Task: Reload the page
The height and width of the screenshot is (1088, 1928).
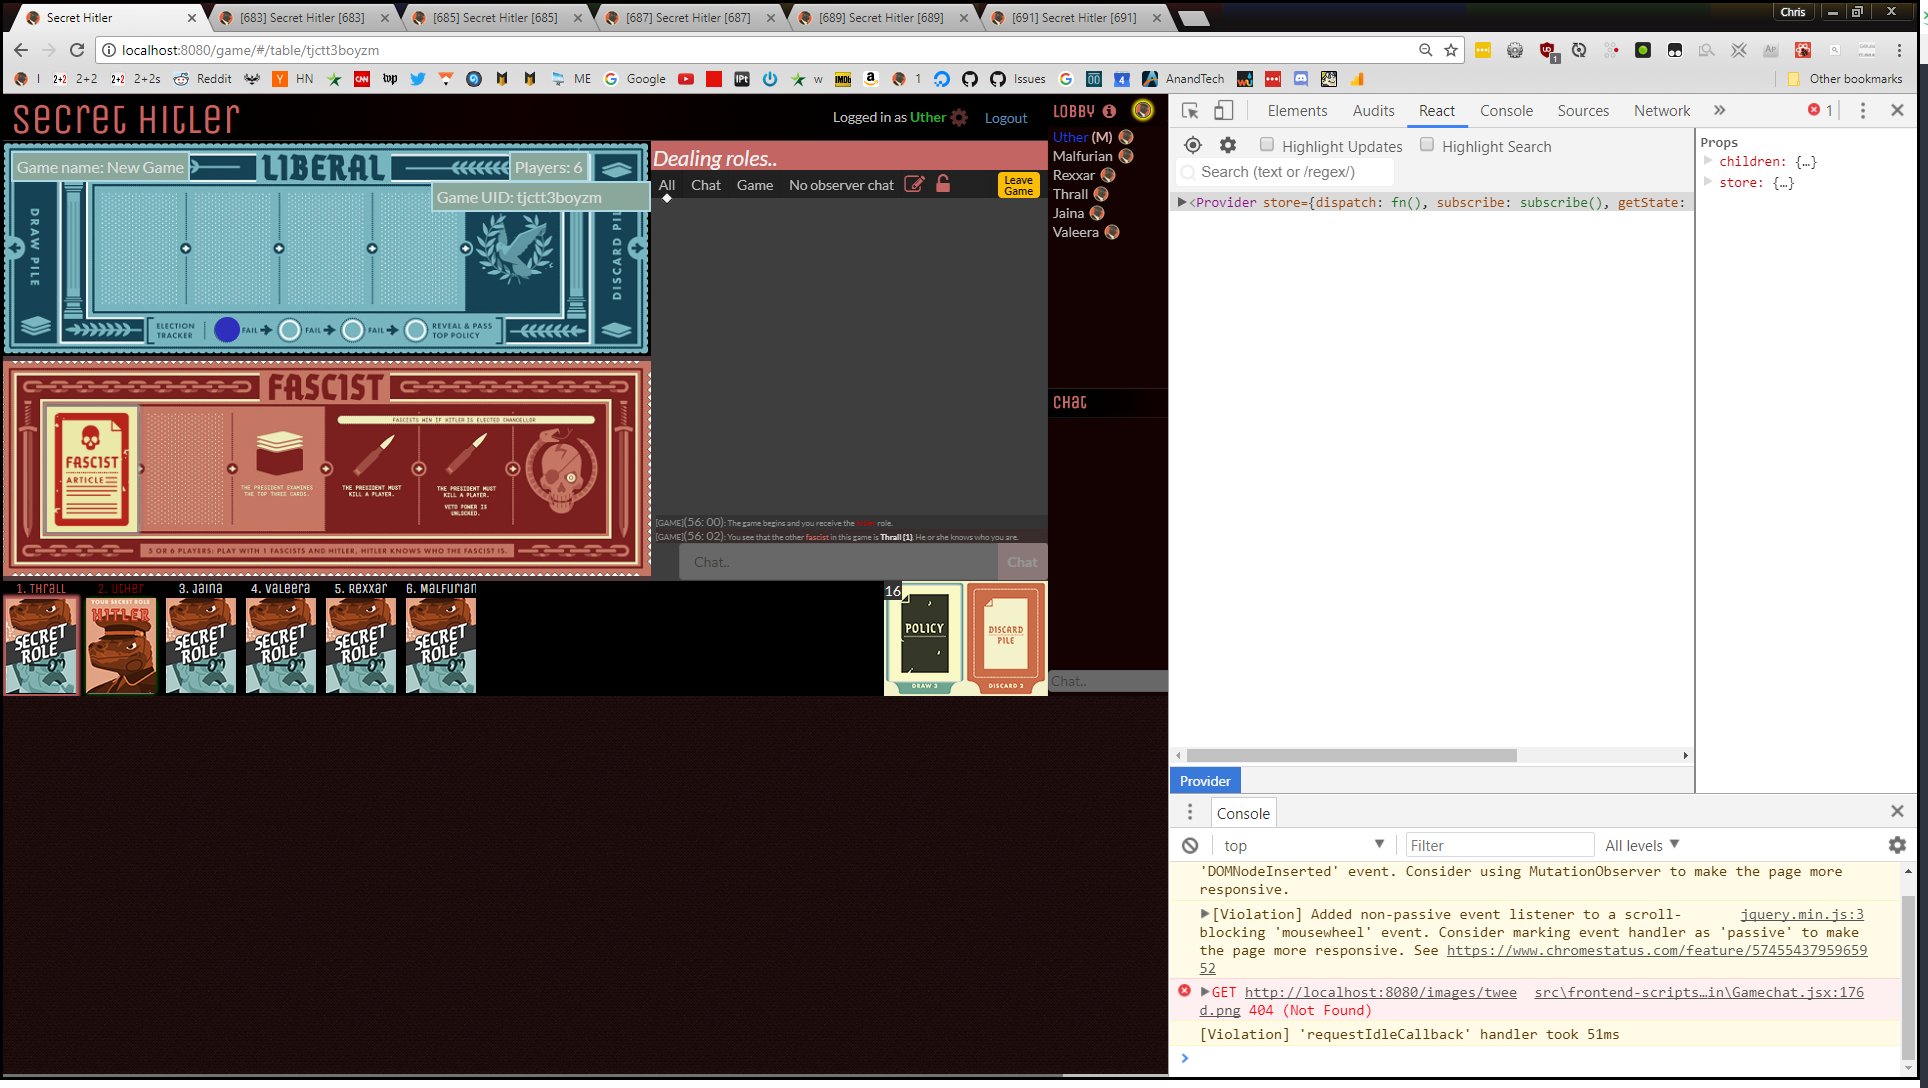Action: [77, 50]
